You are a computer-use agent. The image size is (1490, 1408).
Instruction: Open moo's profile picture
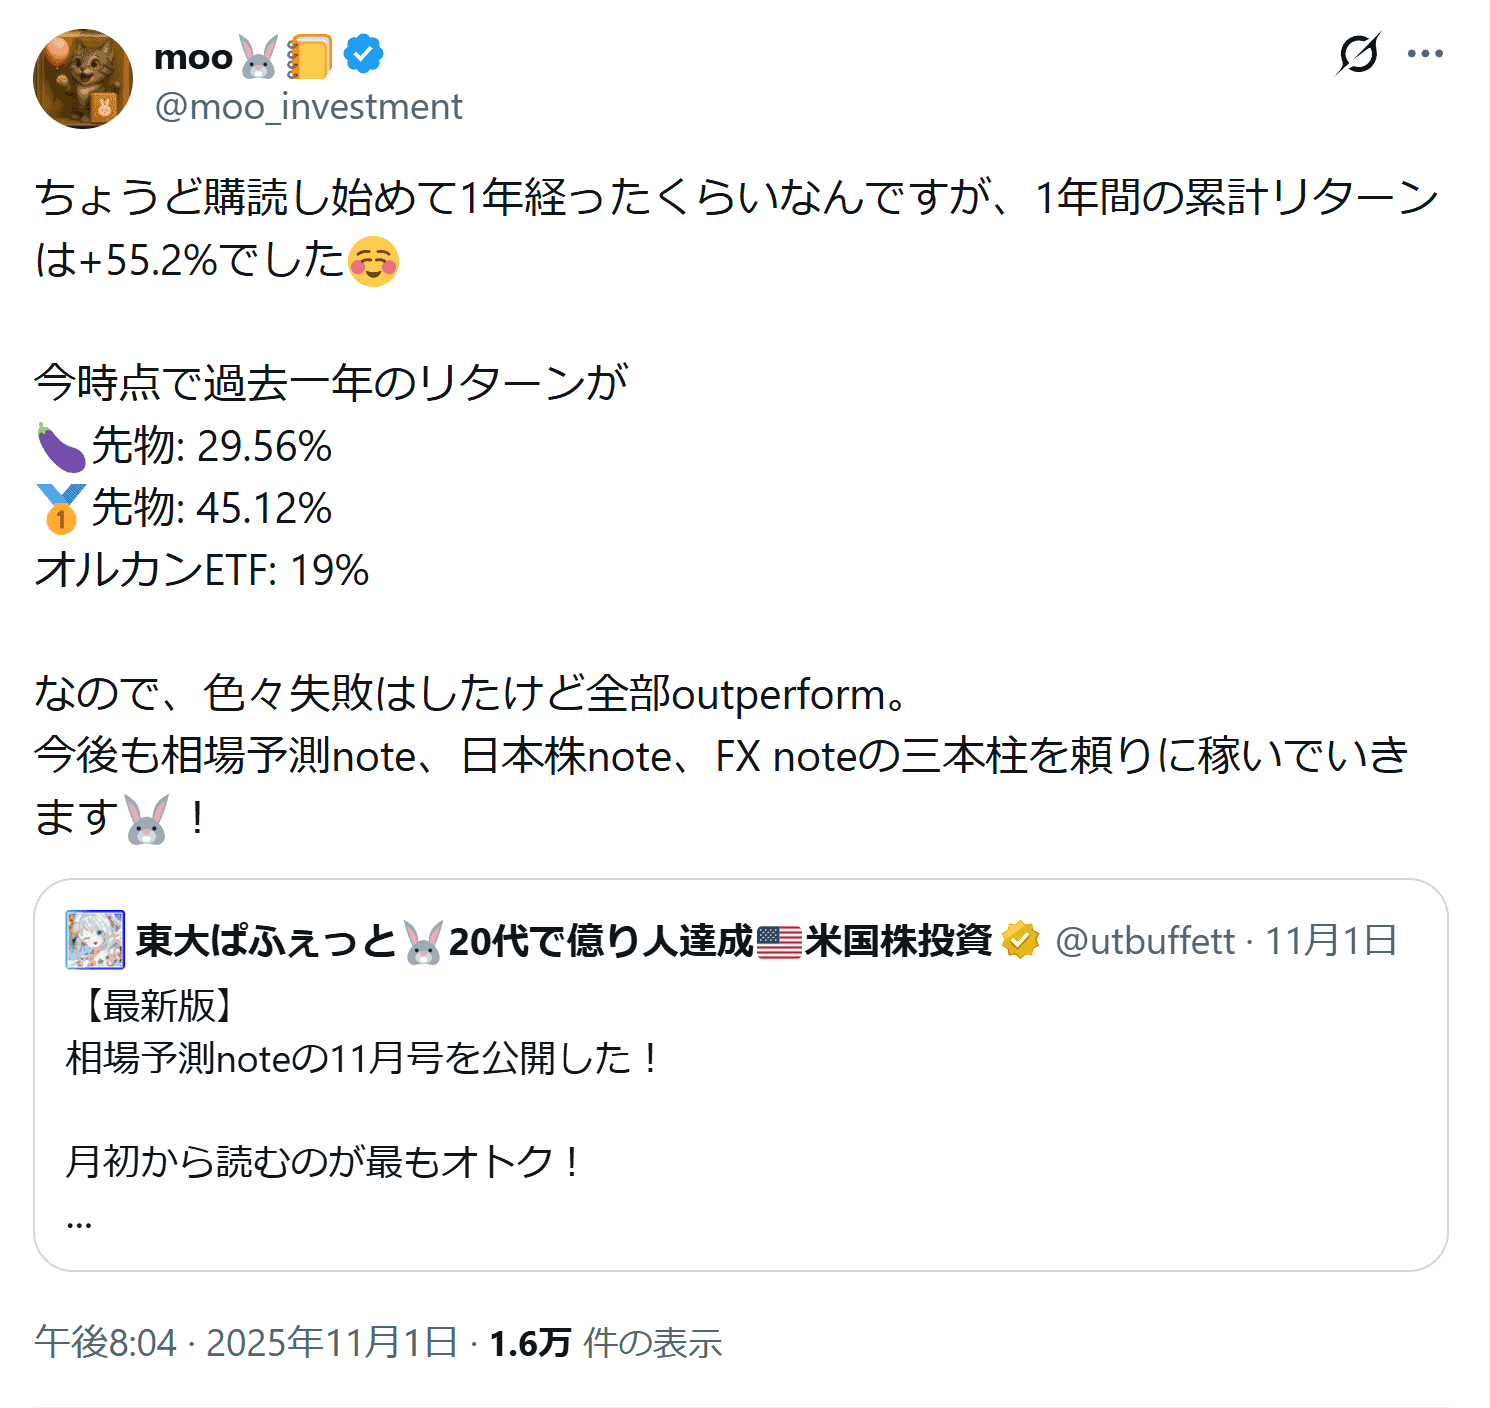83,79
